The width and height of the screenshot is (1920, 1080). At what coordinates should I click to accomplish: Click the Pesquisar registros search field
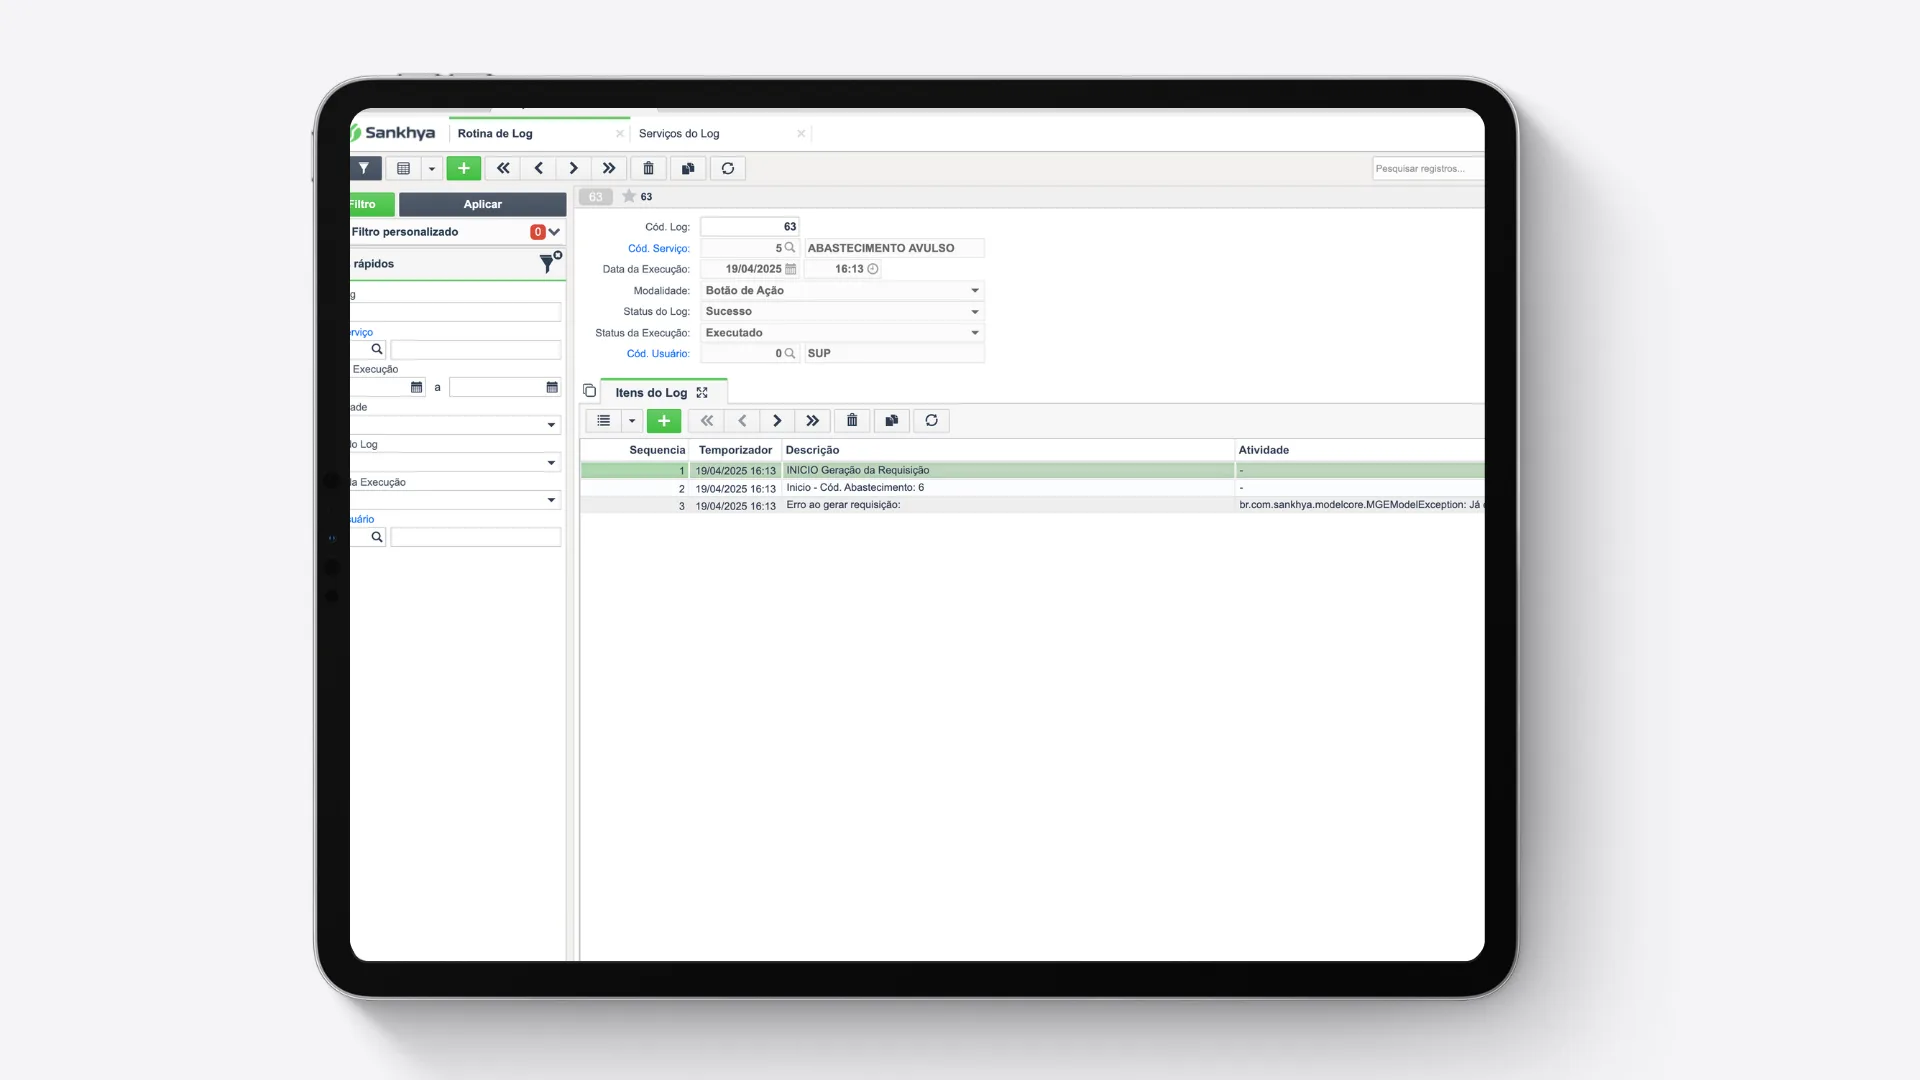coord(1428,168)
